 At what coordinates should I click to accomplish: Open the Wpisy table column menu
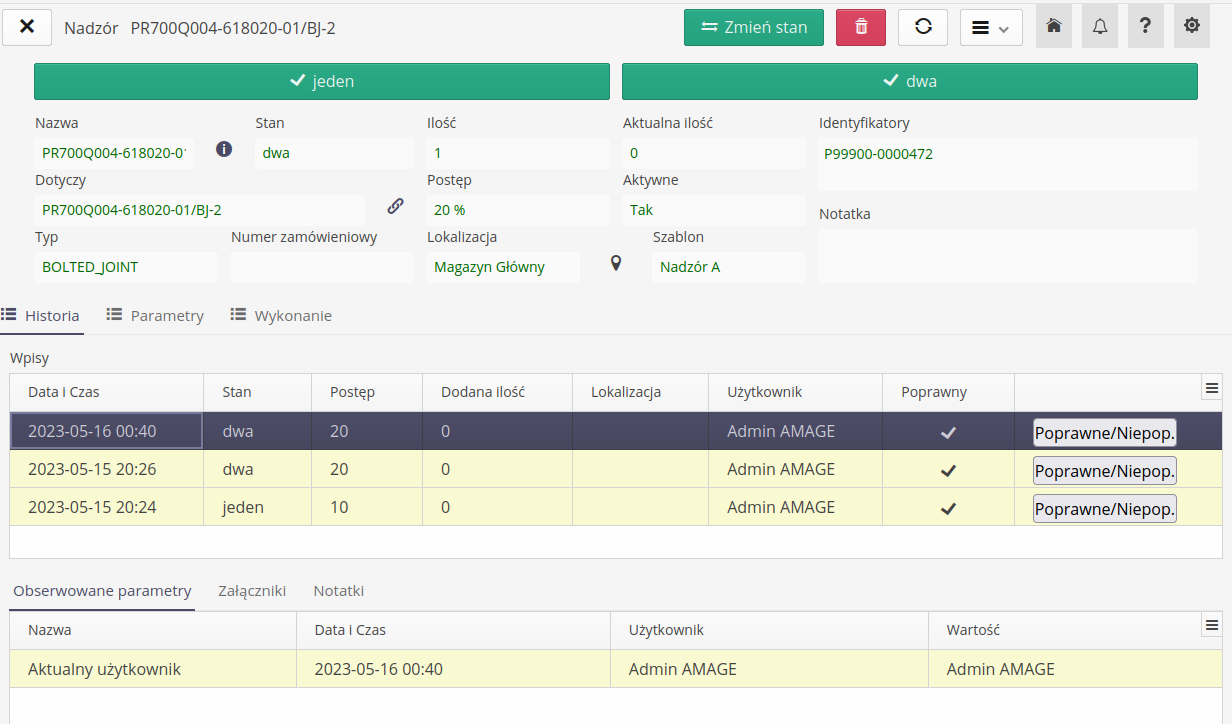(1211, 388)
